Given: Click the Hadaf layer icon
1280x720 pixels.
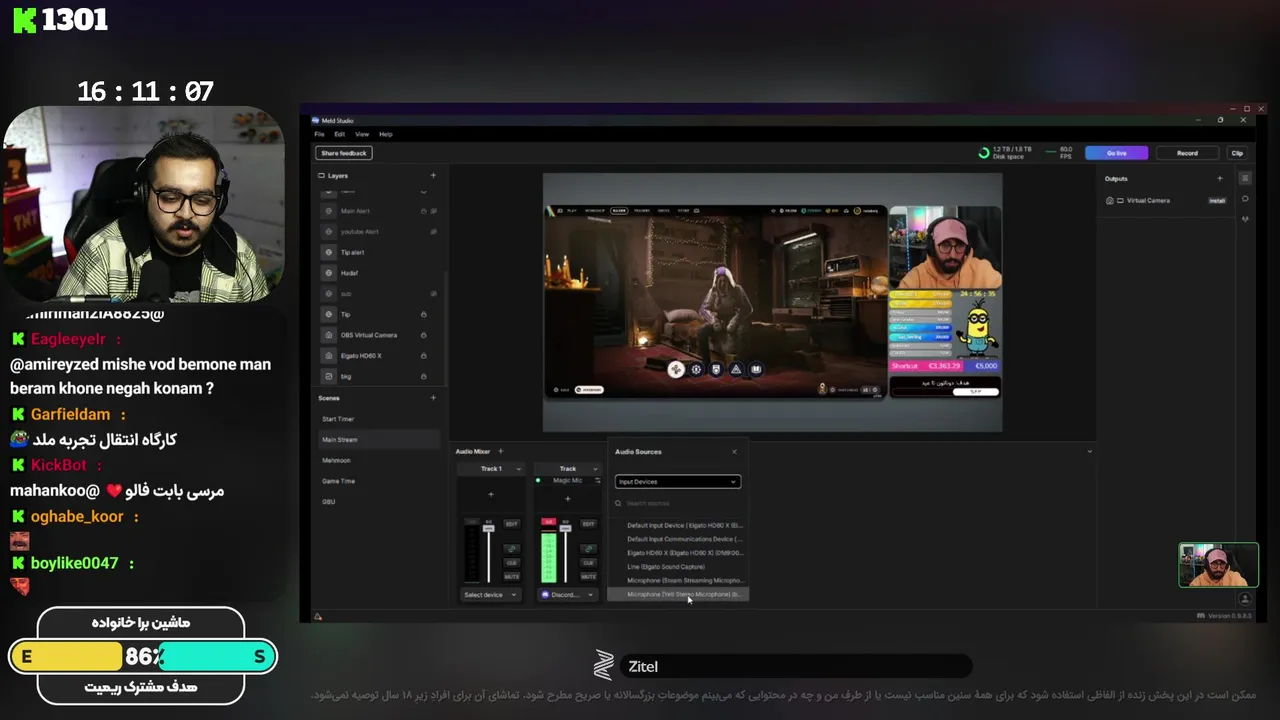Looking at the screenshot, I should pos(328,273).
